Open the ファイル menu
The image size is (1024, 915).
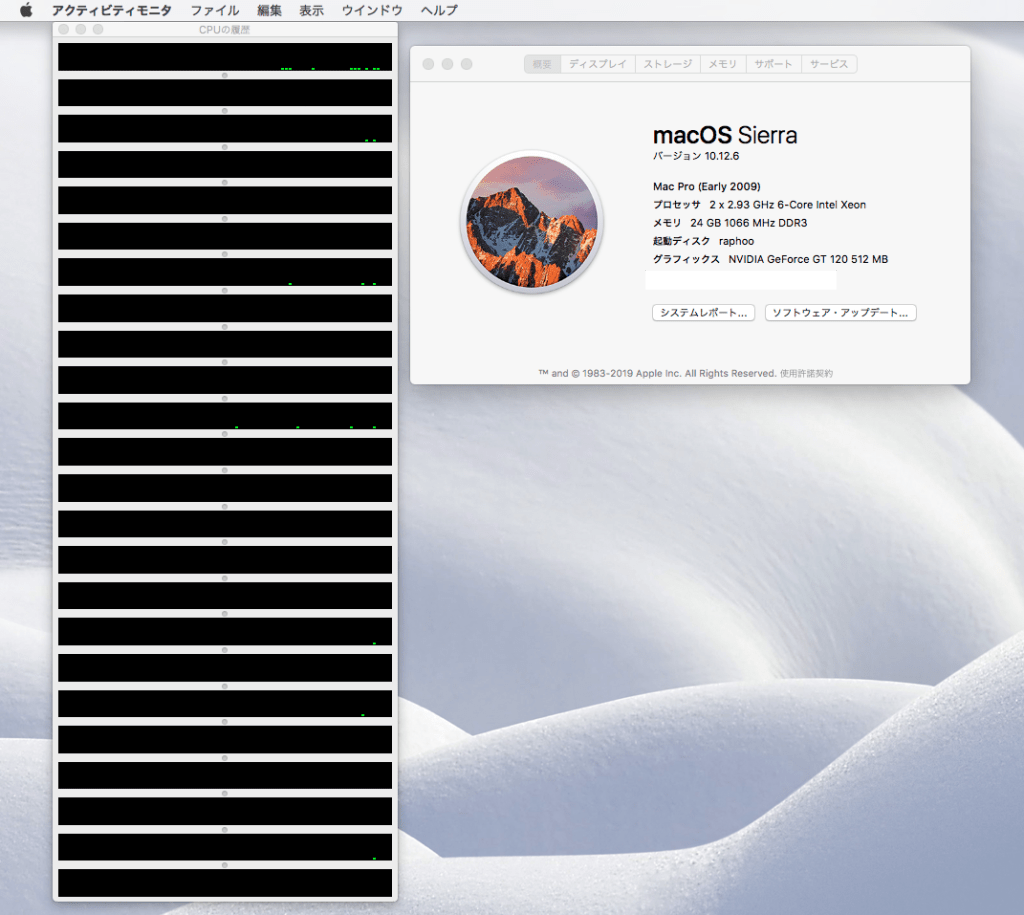click(214, 10)
